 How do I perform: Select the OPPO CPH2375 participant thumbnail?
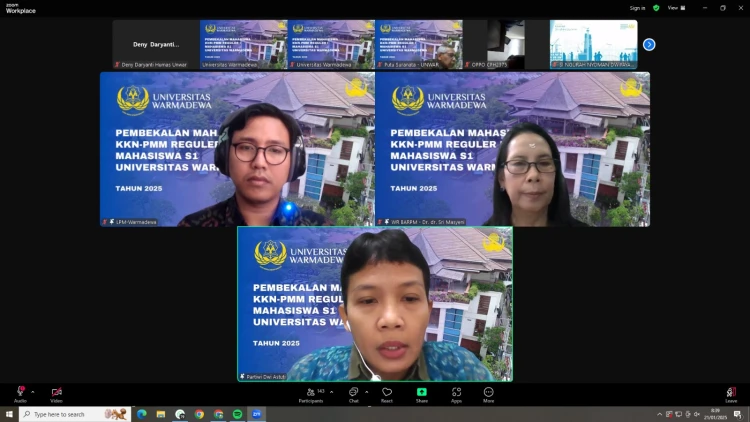click(x=506, y=44)
